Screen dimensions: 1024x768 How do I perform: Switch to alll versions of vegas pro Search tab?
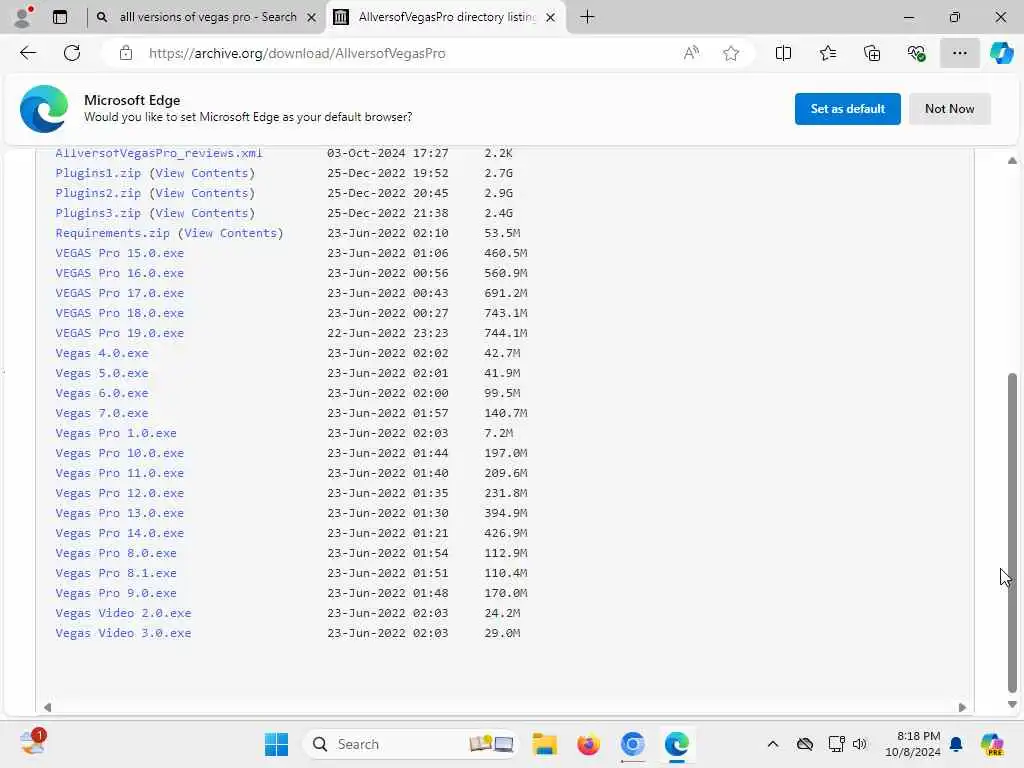coord(208,17)
